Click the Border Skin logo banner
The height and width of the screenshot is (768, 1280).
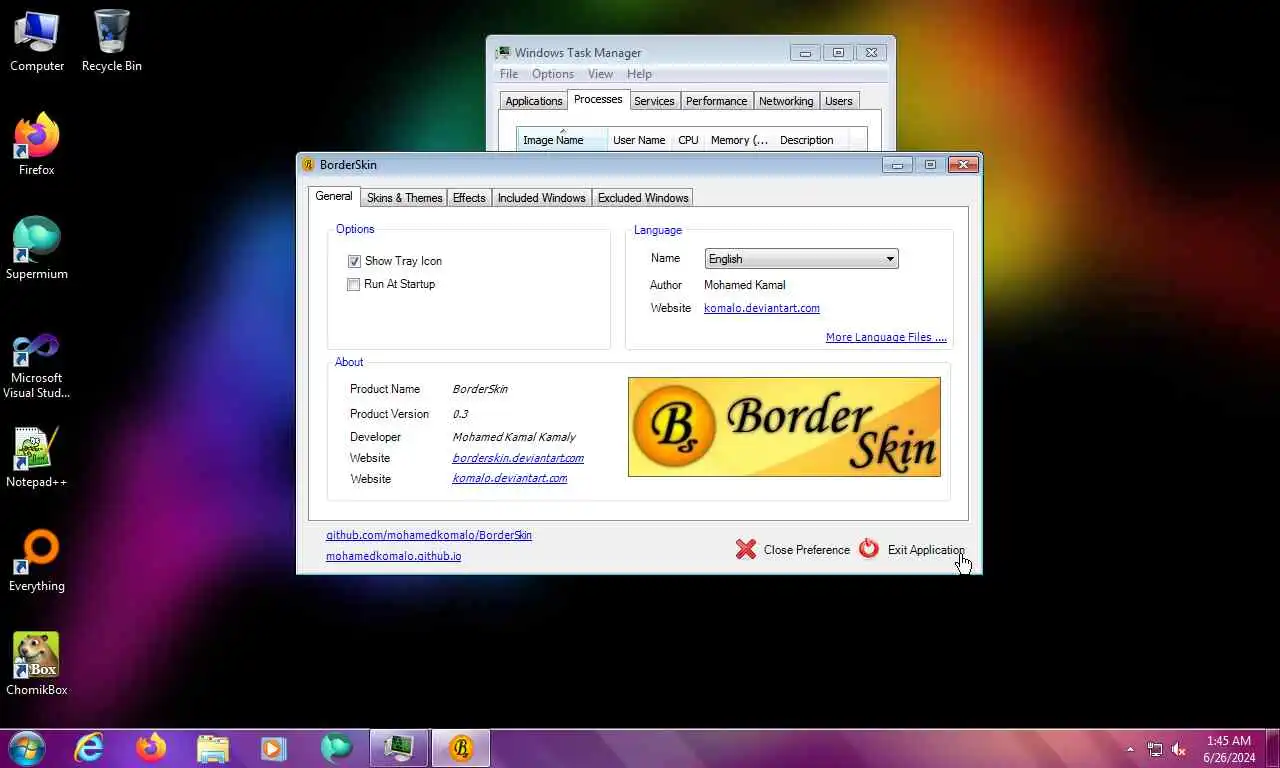click(x=784, y=427)
